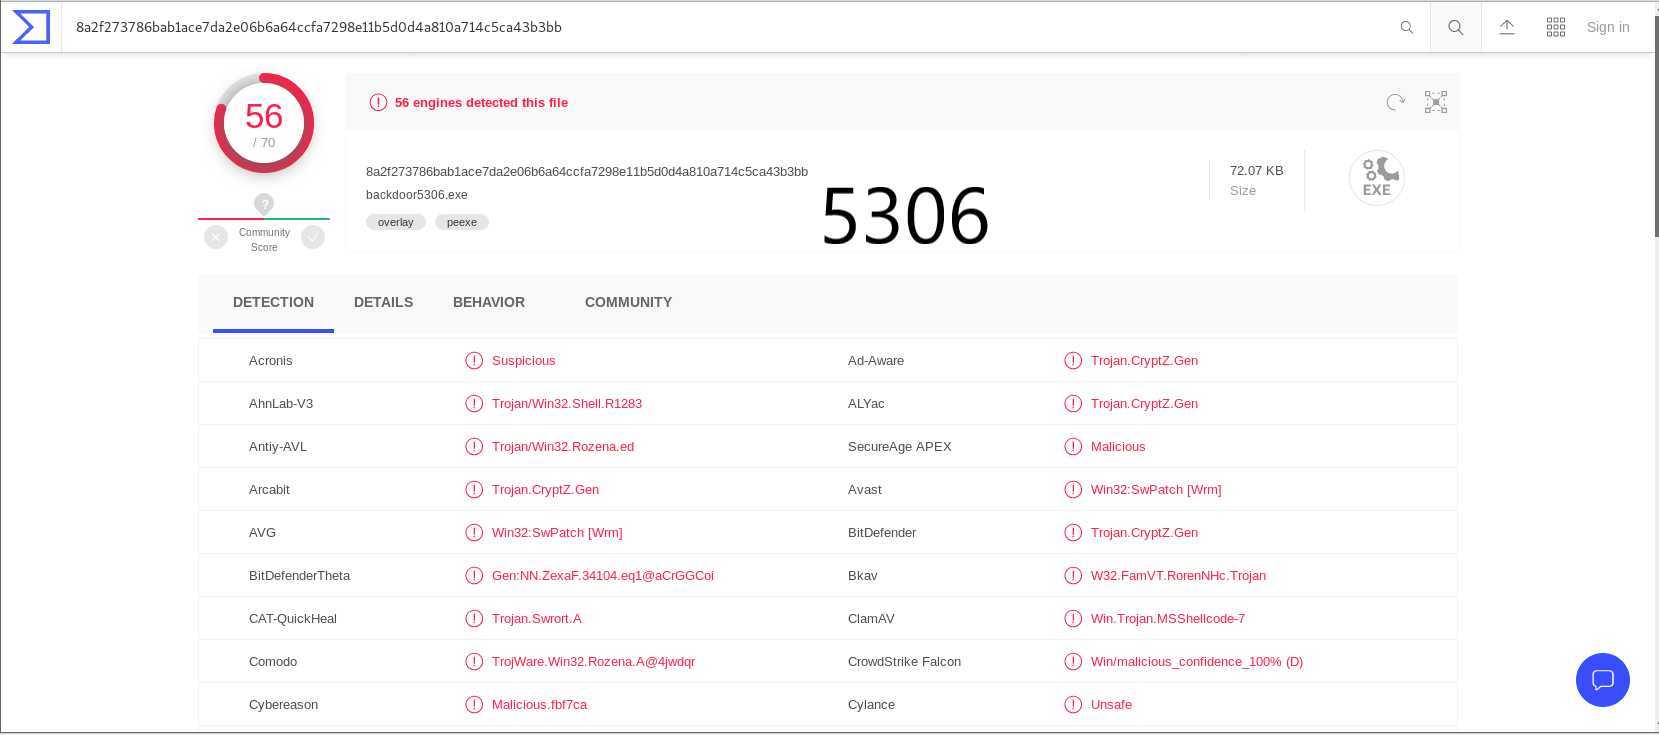Image resolution: width=1659 pixels, height=735 pixels.
Task: Click the small magnifier inside the search field
Action: (1406, 28)
